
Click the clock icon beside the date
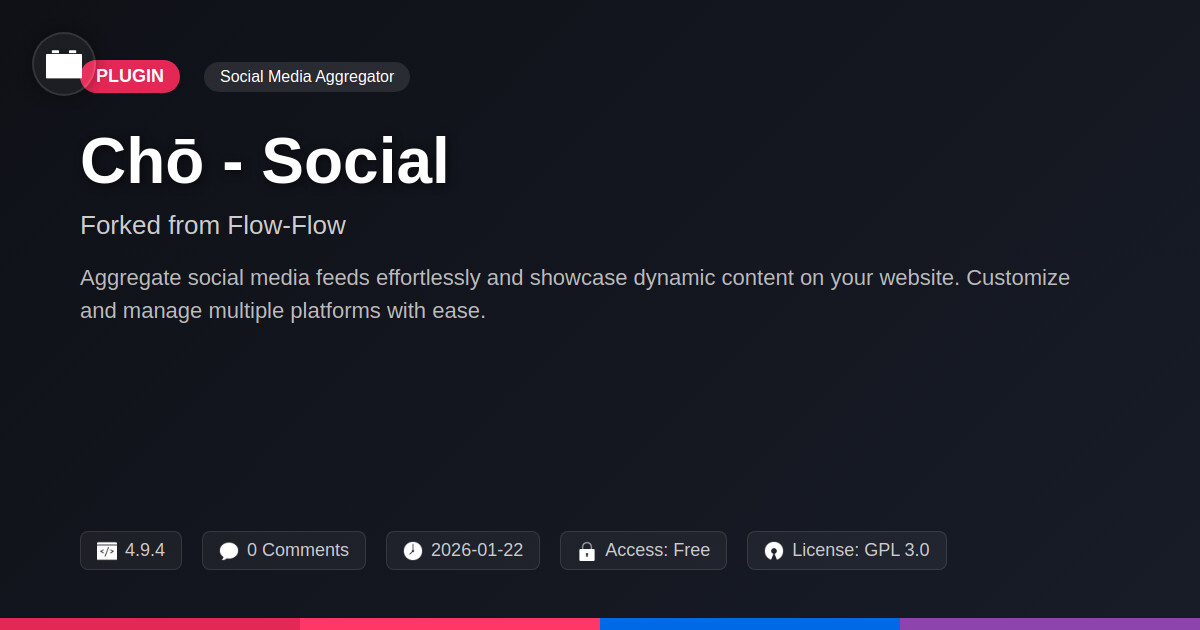[x=413, y=551]
